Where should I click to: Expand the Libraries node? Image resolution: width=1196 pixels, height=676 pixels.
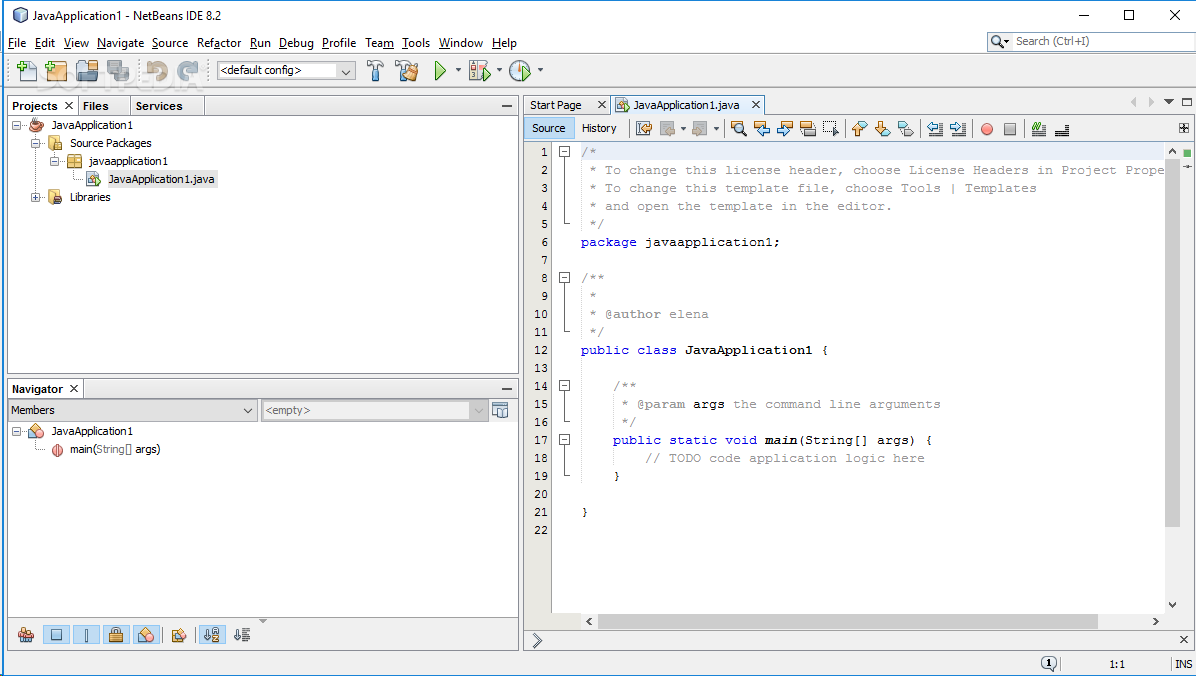36,198
